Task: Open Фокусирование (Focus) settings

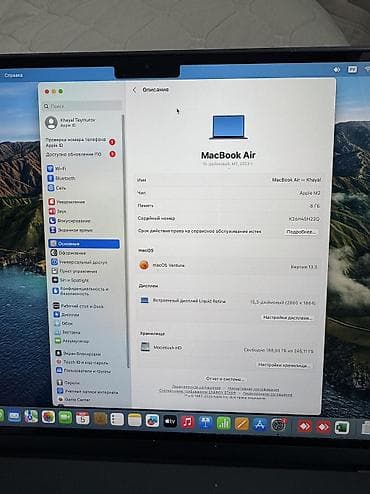Action: [70, 220]
